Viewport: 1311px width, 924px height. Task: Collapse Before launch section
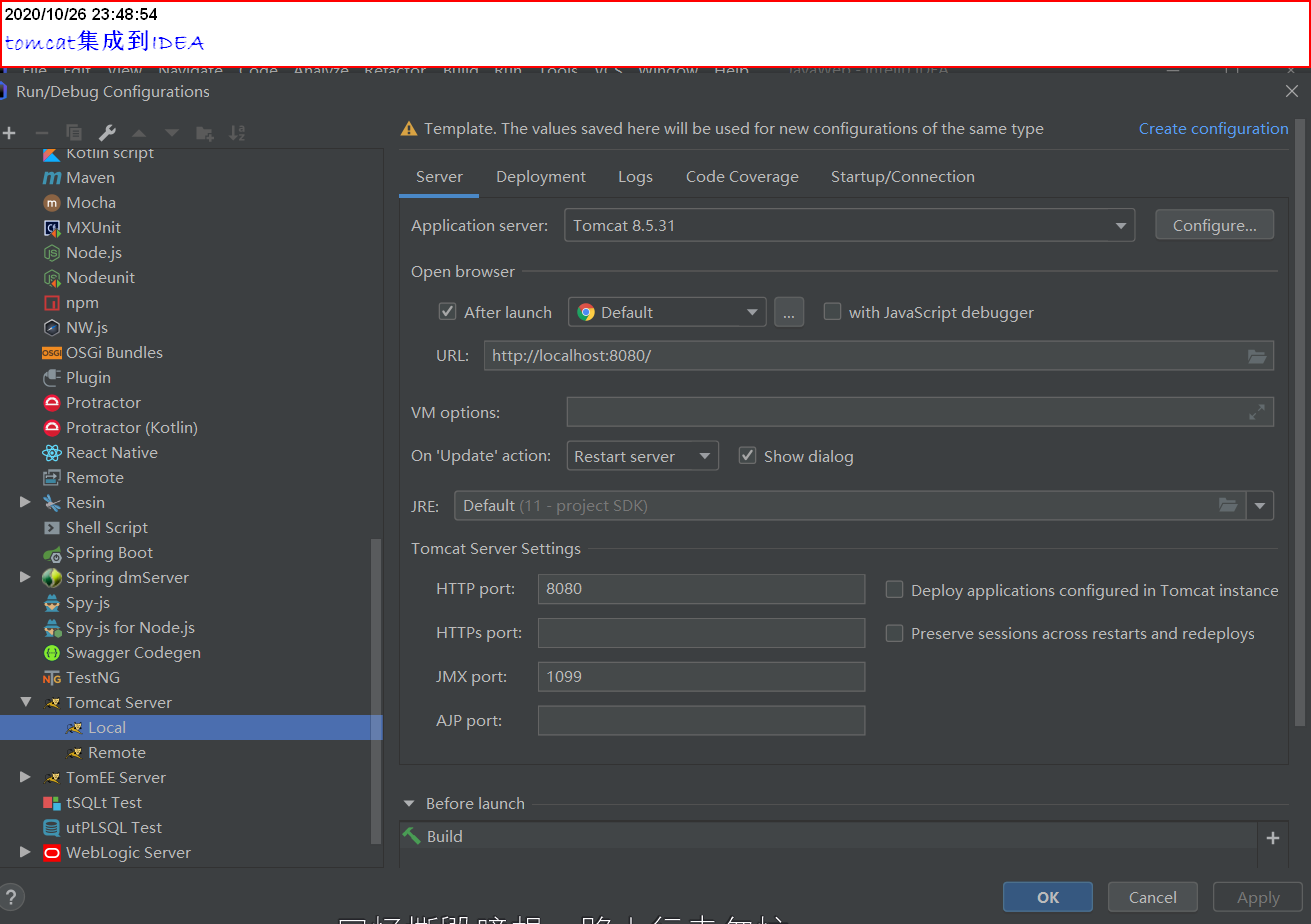coord(408,804)
